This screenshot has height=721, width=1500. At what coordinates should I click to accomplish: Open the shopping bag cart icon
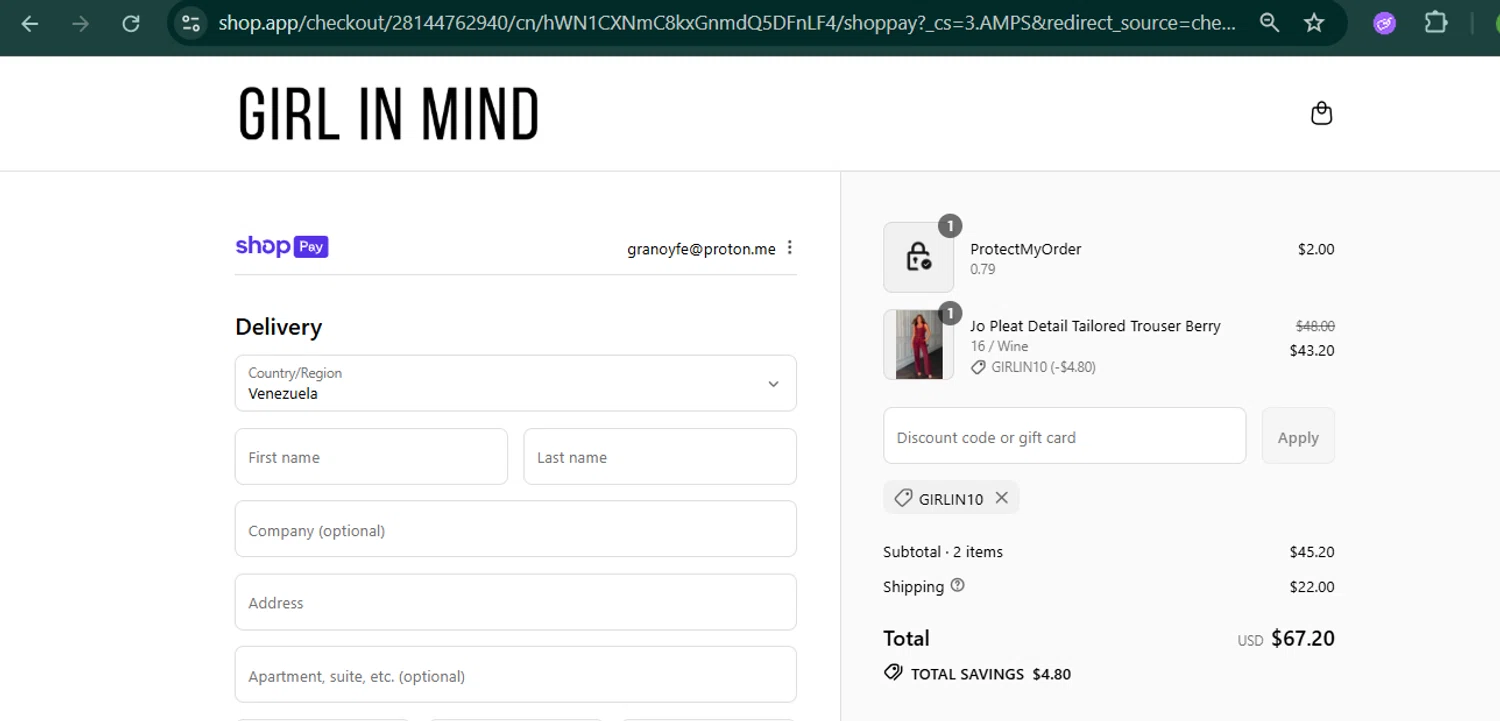(1321, 113)
